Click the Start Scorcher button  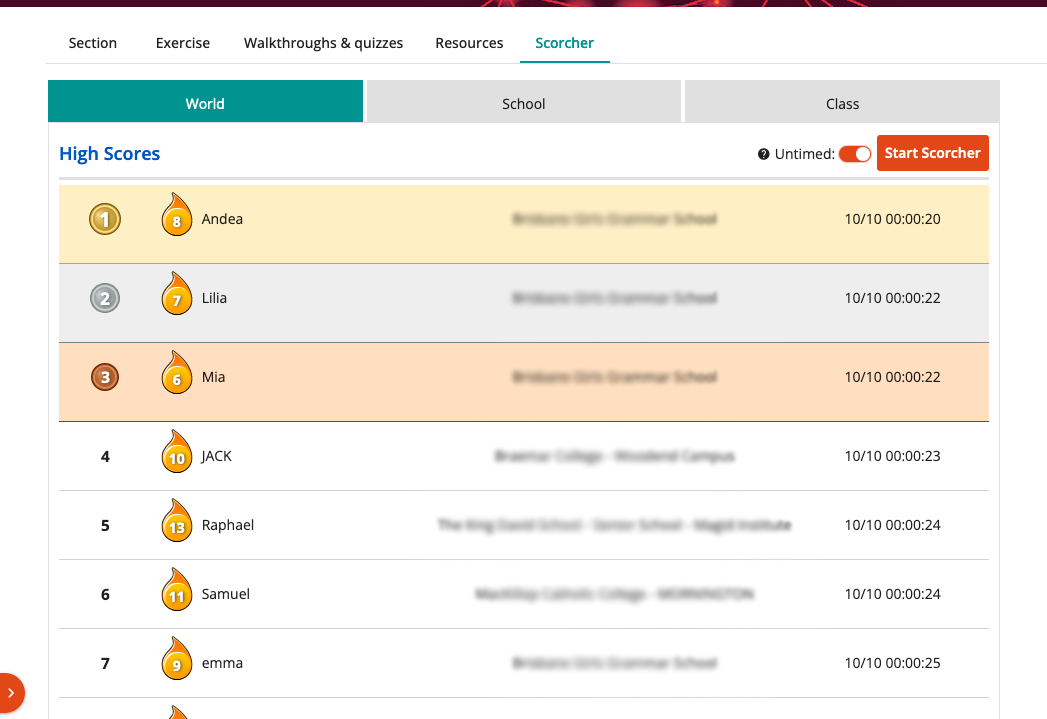[932, 153]
